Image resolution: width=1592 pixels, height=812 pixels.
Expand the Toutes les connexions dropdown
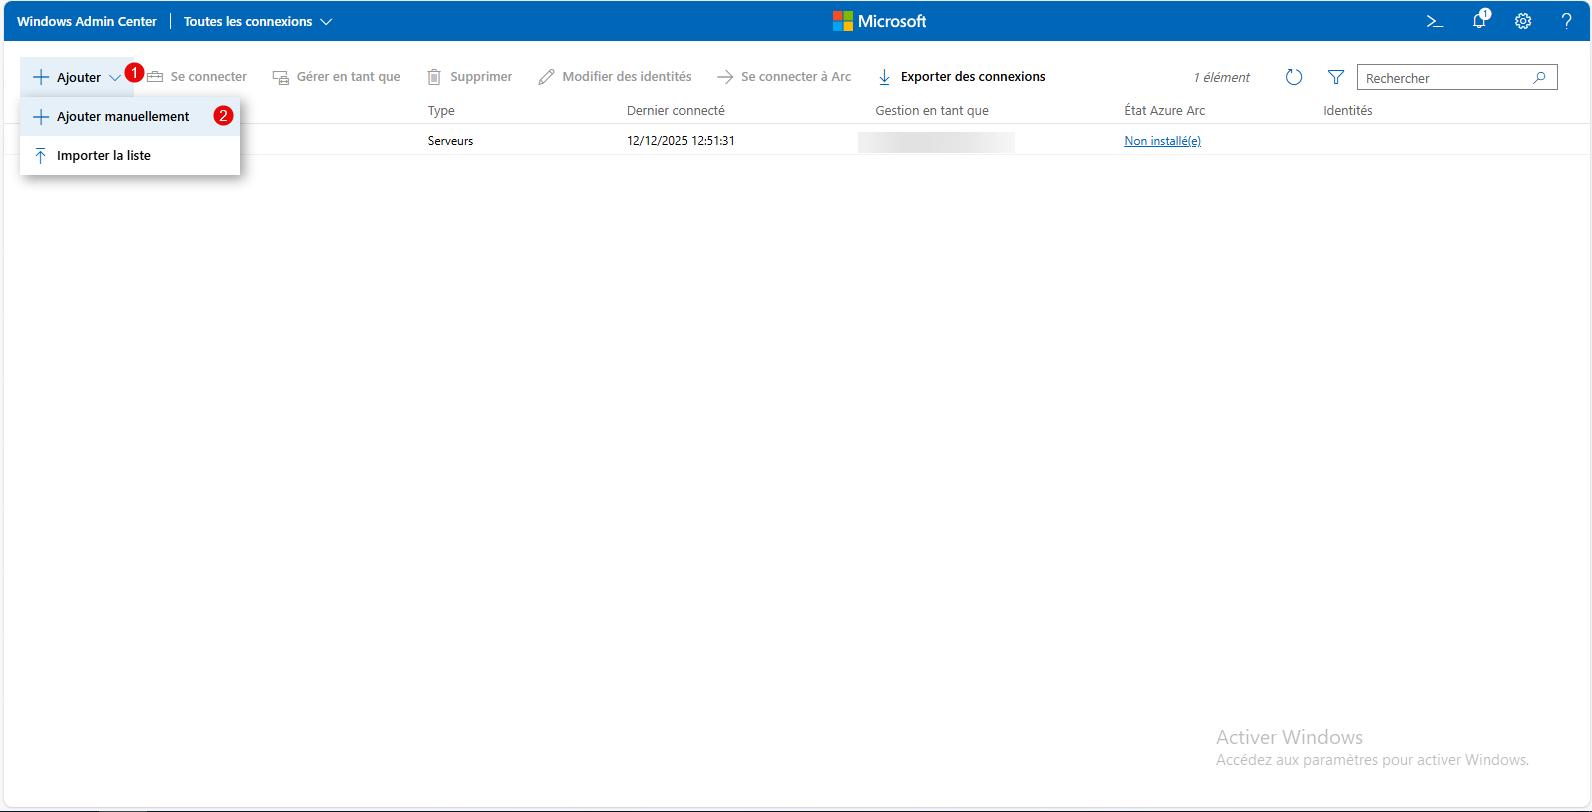click(x=257, y=21)
